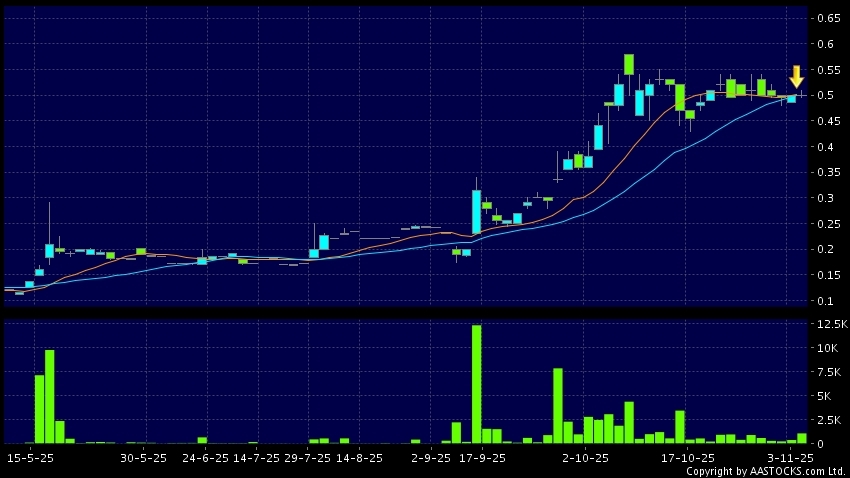Click the 2-10-25 date axis label

click(585, 458)
